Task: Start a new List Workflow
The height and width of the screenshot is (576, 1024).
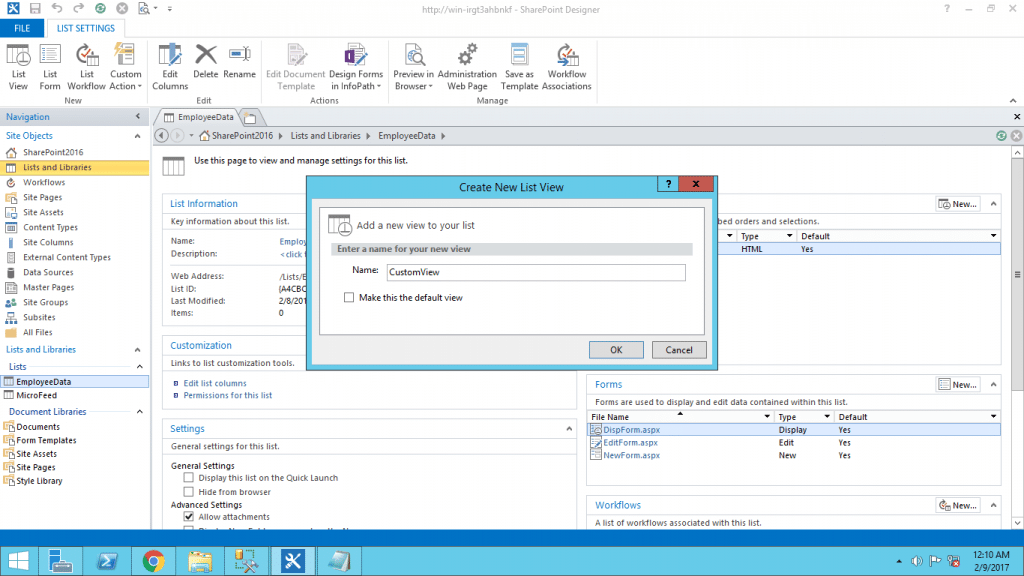Action: pyautogui.click(x=86, y=67)
